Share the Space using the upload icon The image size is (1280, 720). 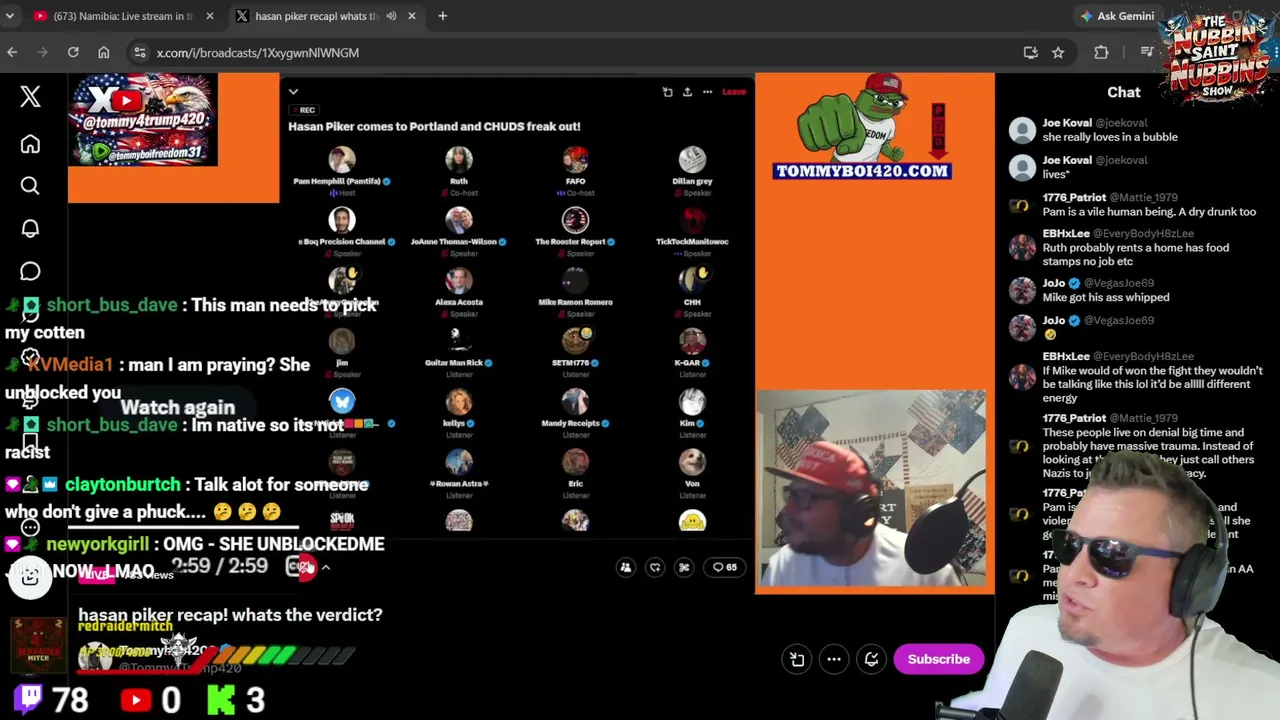(x=687, y=92)
